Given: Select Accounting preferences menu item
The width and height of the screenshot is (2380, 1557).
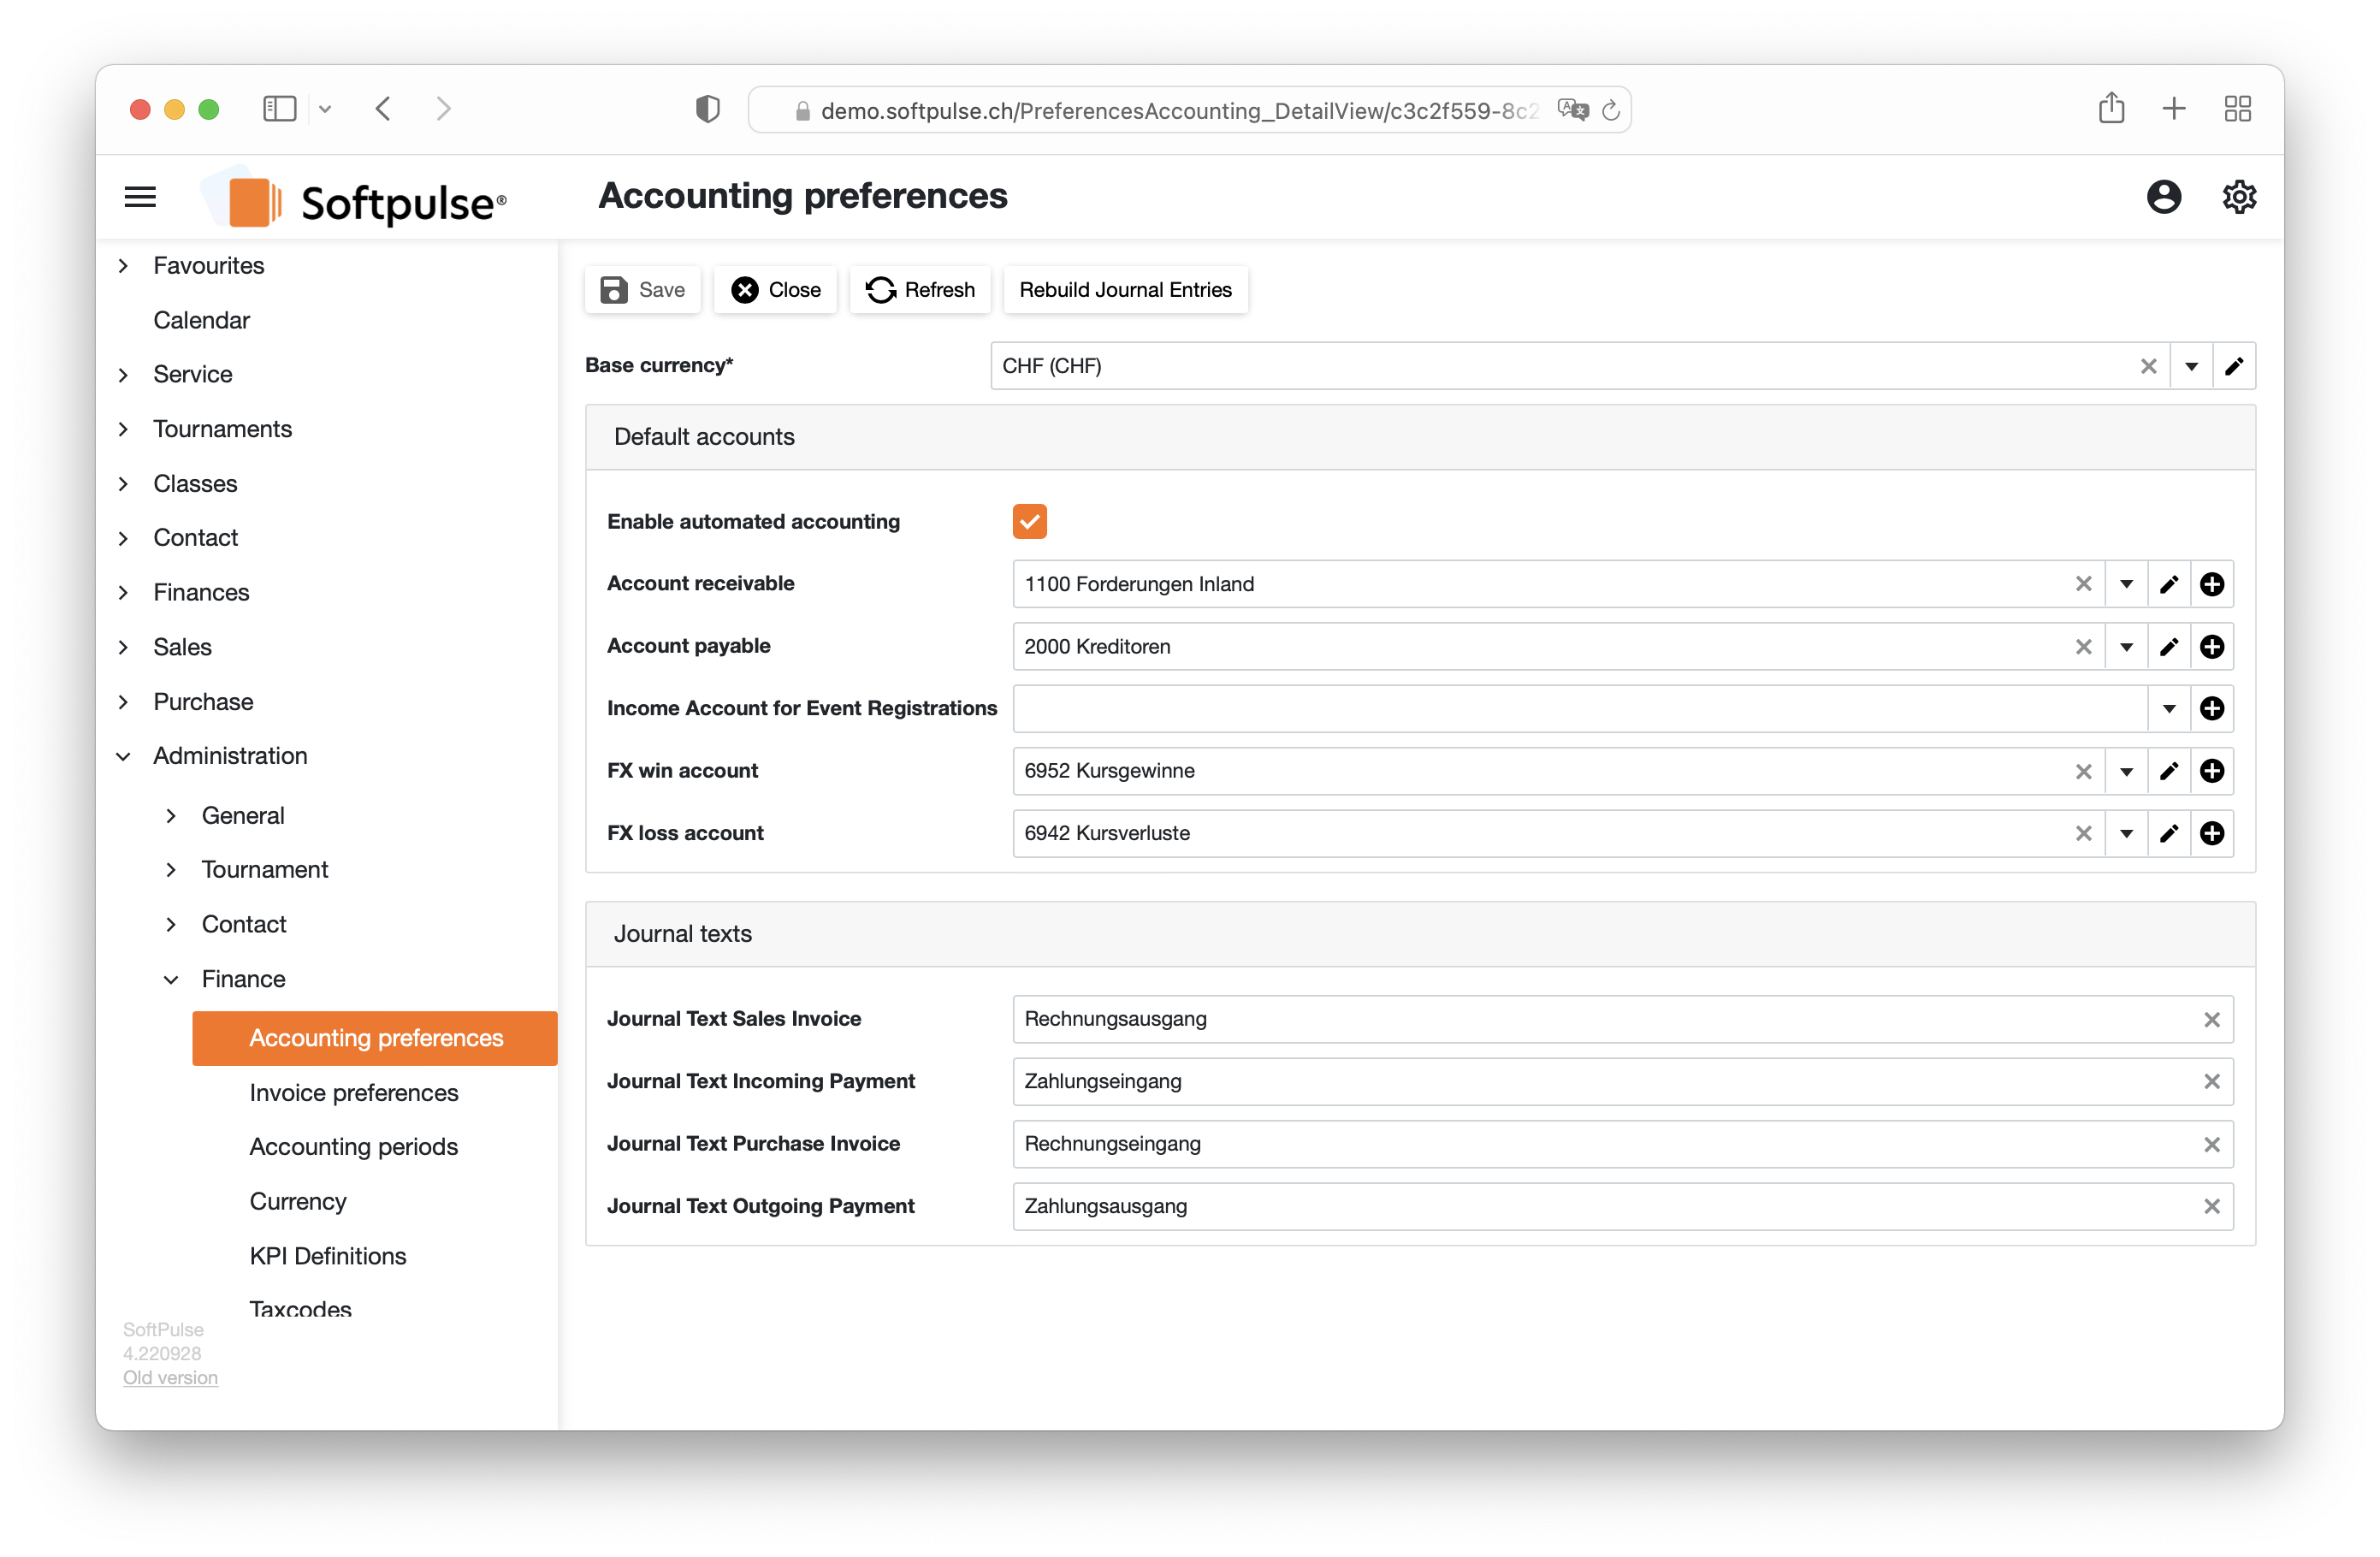Looking at the screenshot, I should click(375, 1038).
